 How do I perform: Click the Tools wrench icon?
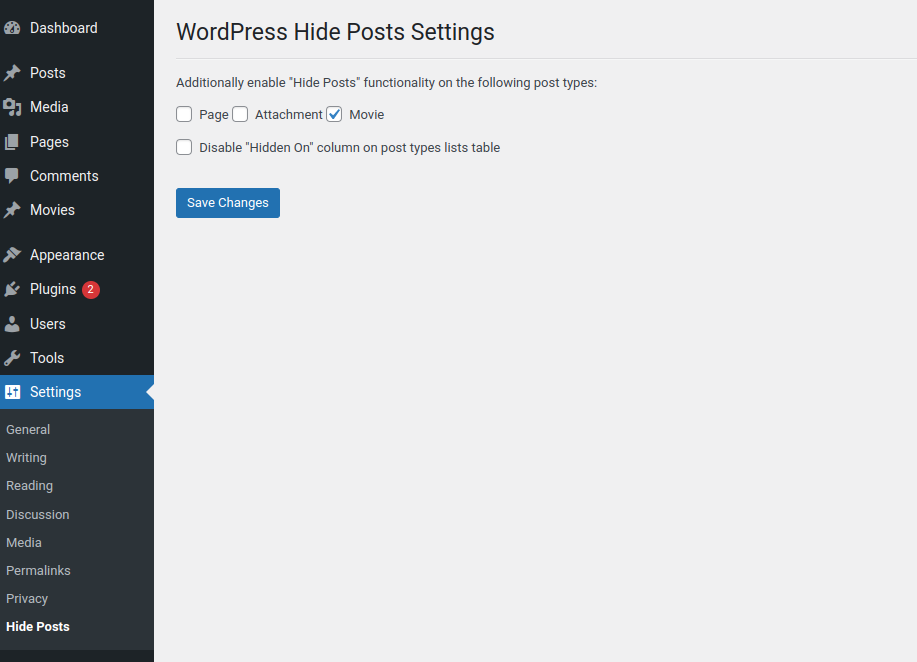click(x=12, y=358)
